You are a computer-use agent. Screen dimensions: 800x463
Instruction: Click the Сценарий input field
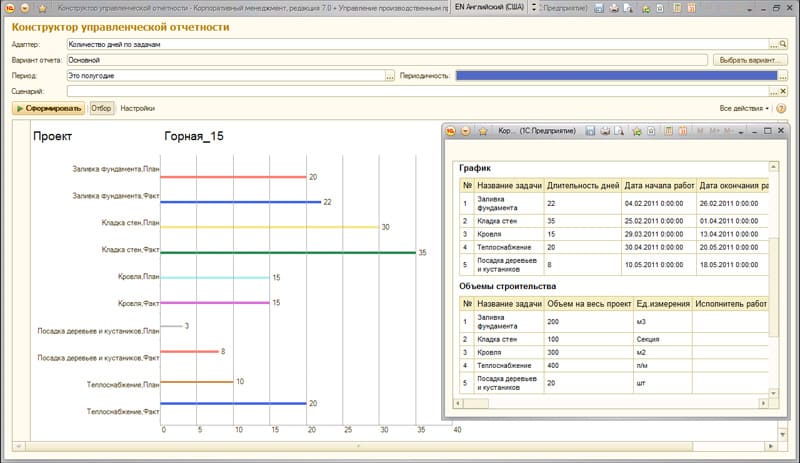417,91
